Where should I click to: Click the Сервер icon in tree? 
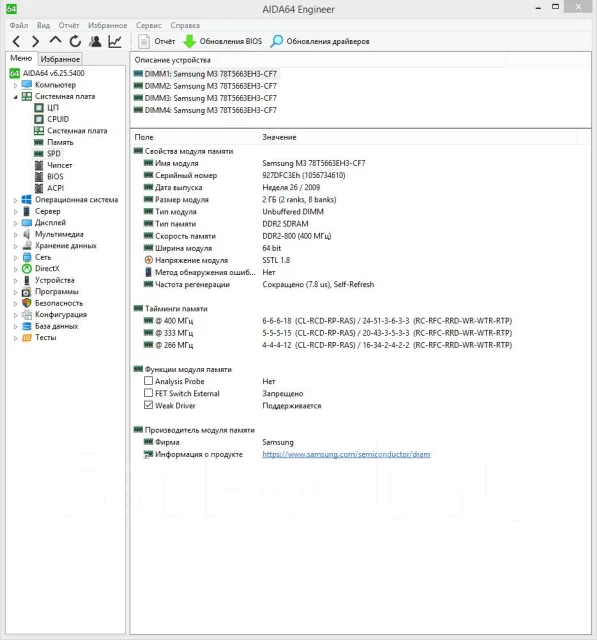(27, 211)
